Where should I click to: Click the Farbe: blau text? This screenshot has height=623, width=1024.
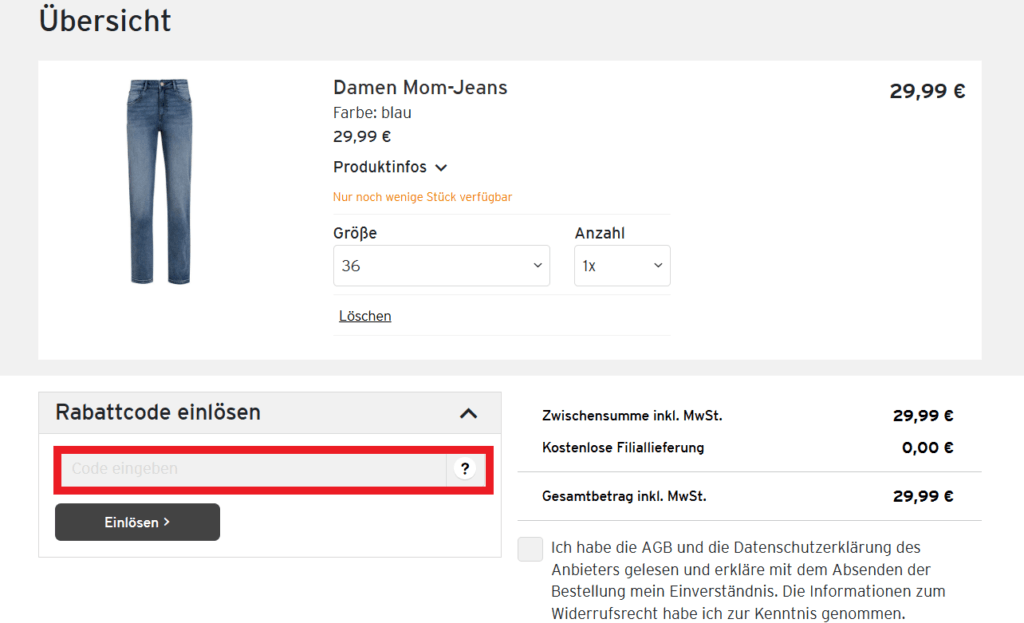[x=372, y=113]
